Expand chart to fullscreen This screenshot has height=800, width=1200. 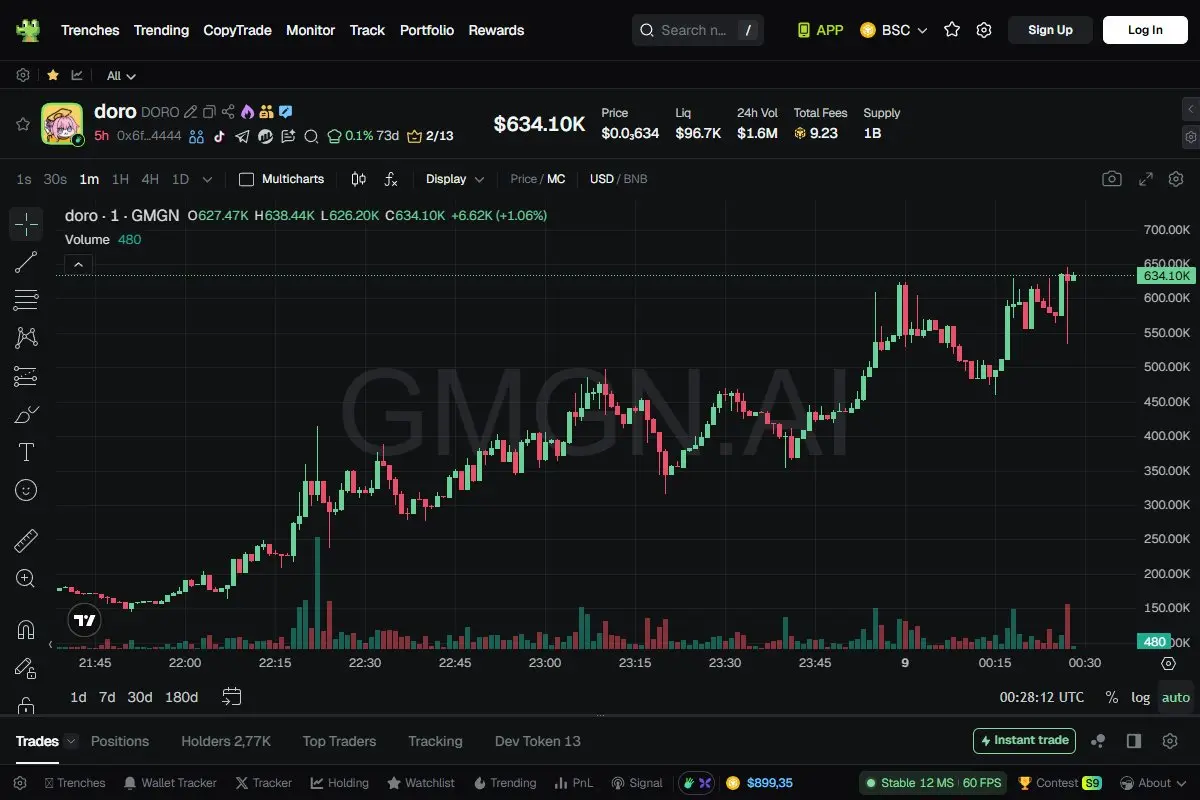point(1146,179)
